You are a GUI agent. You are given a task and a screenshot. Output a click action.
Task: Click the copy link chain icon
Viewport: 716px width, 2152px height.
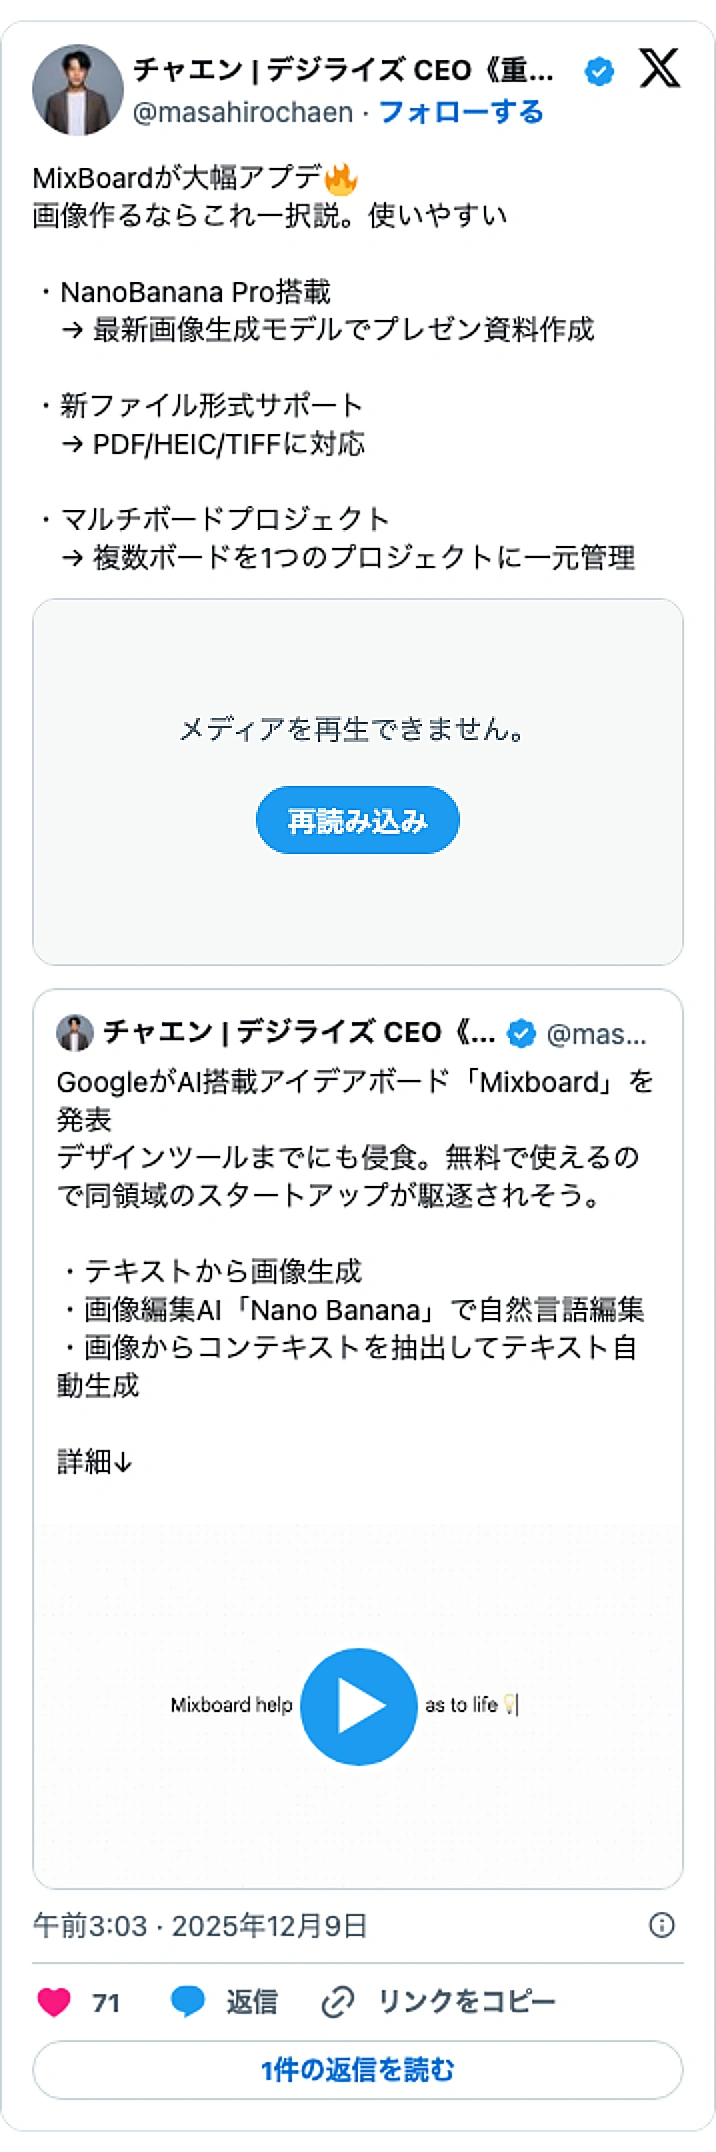coord(336,2001)
